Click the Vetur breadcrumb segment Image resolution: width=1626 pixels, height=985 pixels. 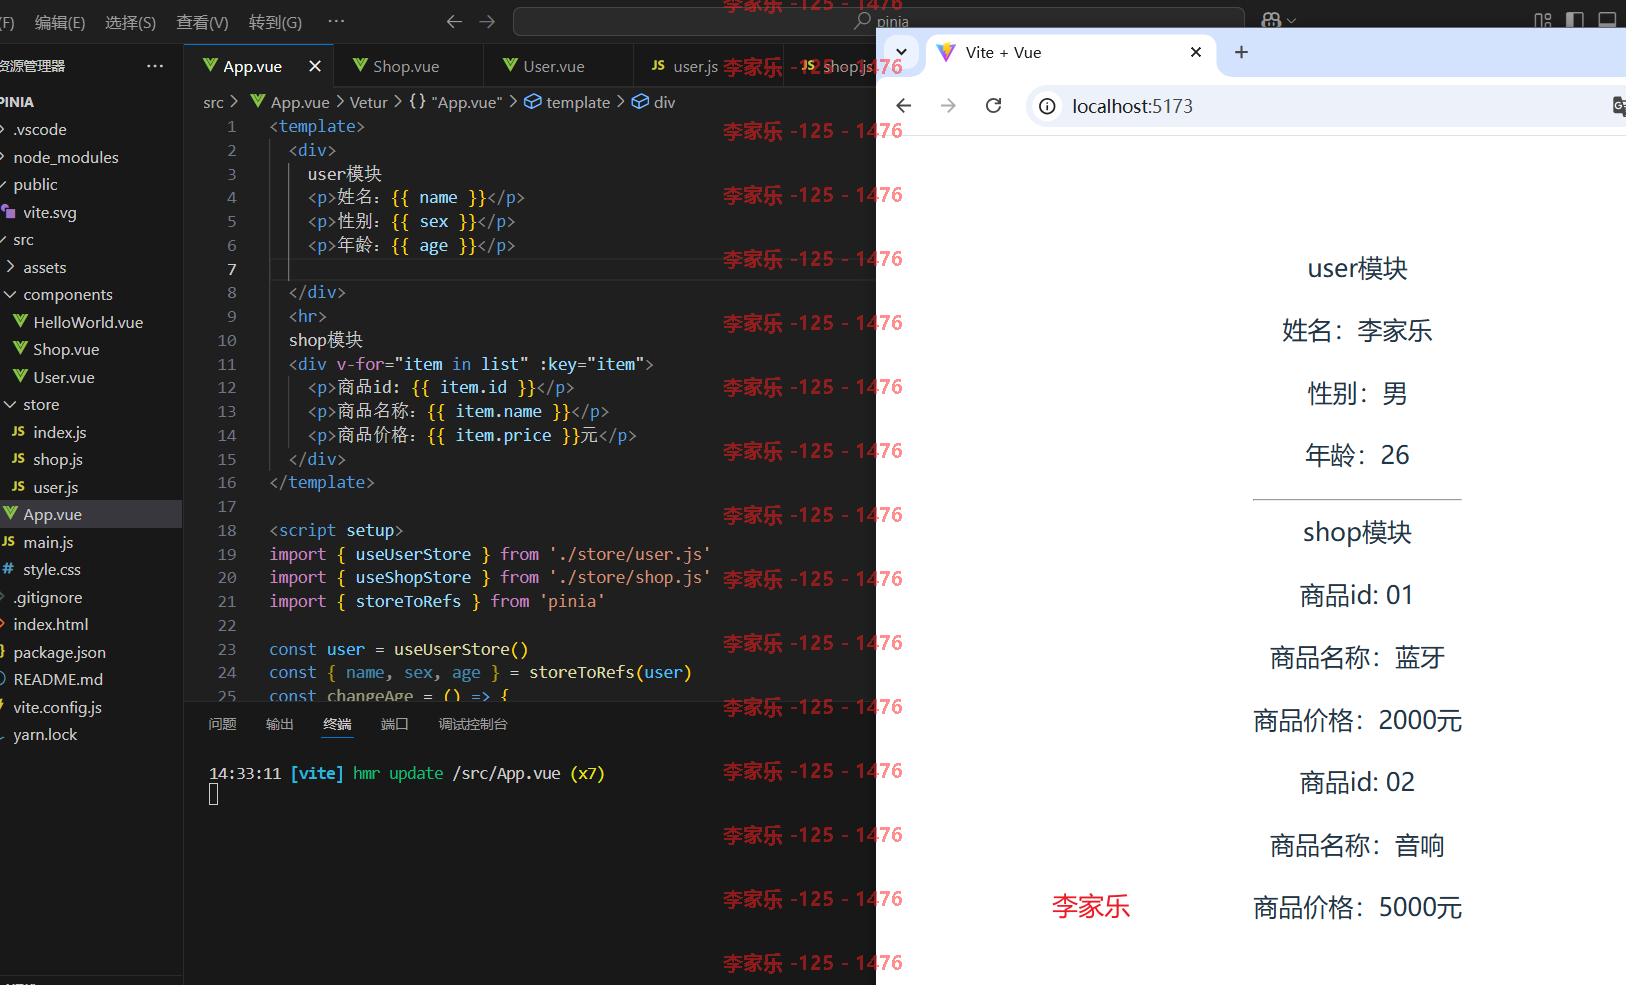368,102
